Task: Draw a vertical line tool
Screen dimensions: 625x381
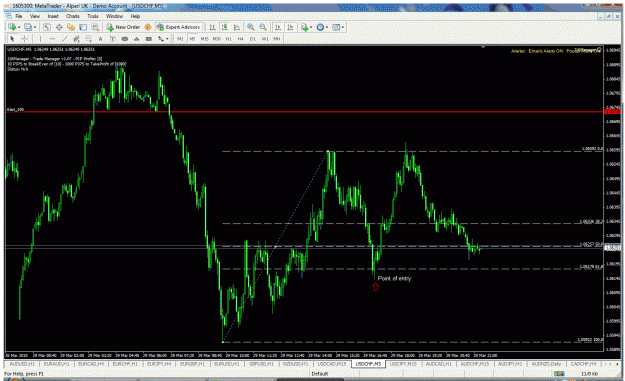Action: pyautogui.click(x=40, y=39)
